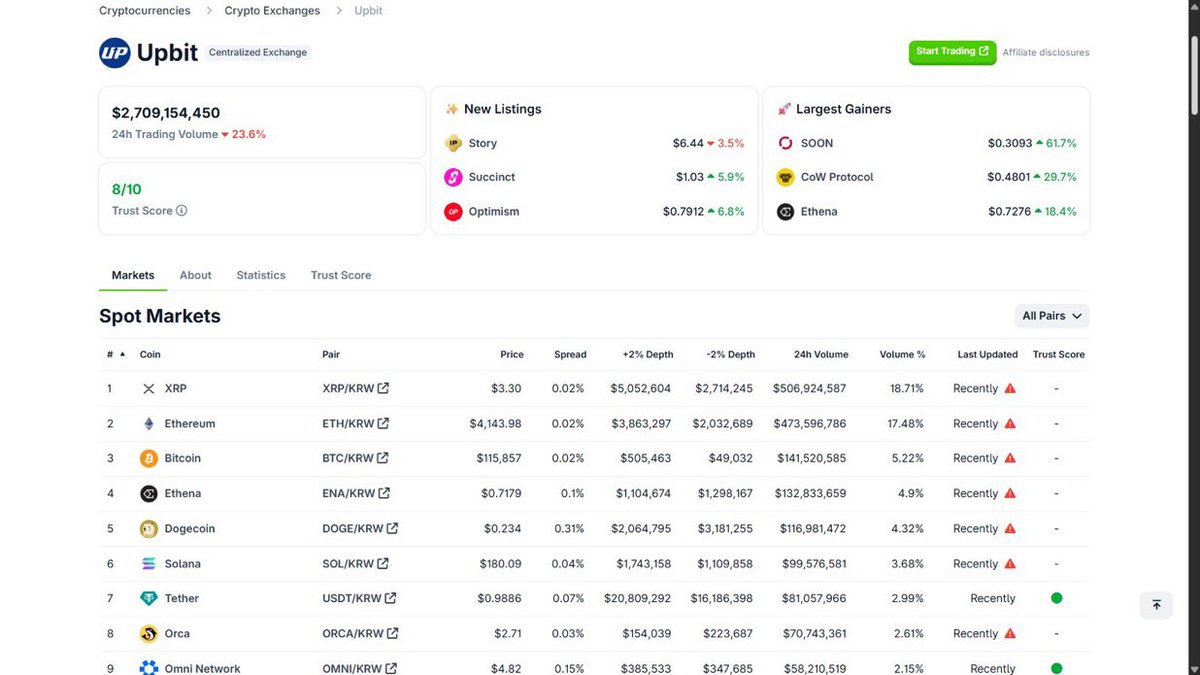Switch to the Statistics tab
This screenshot has width=1200, height=675.
pos(261,275)
